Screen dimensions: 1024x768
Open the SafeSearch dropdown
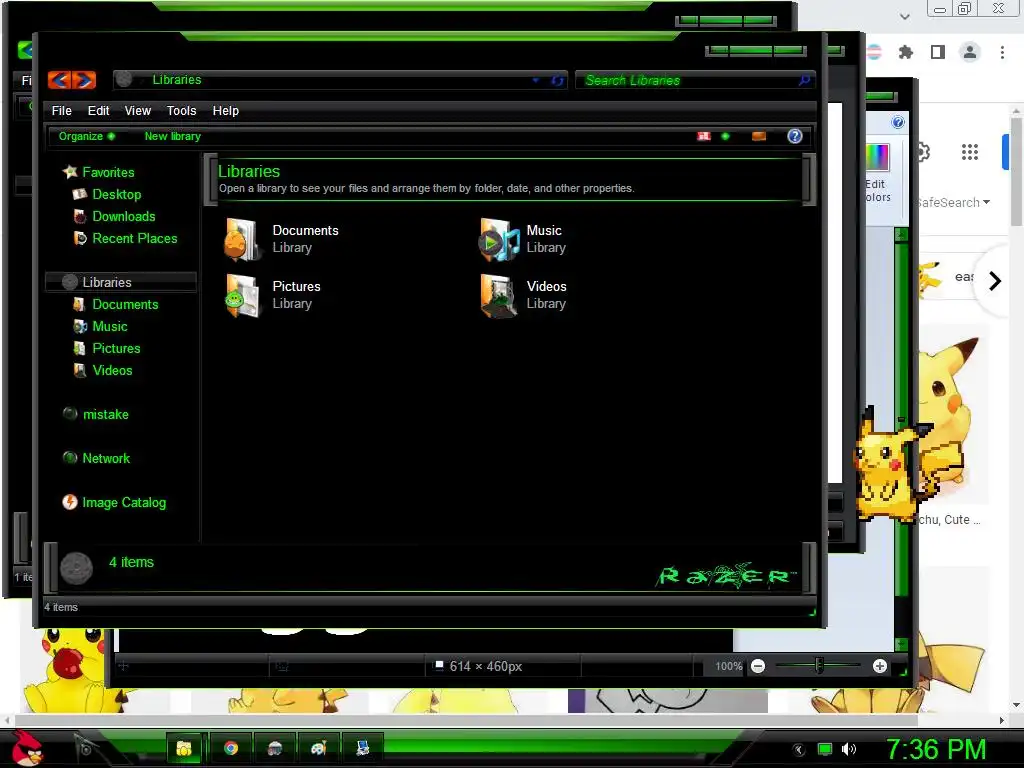pos(953,202)
